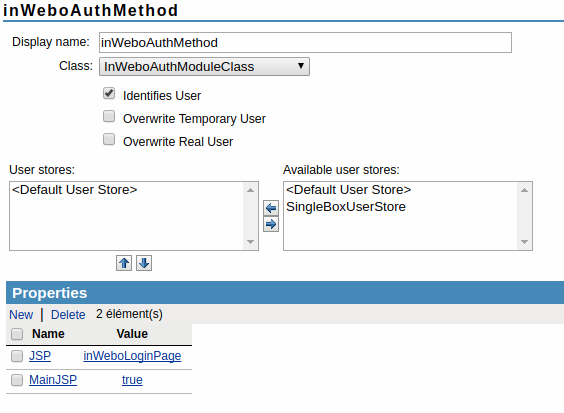Click the left arrow to add user store
This screenshot has height=413, width=564.
tap(271, 208)
